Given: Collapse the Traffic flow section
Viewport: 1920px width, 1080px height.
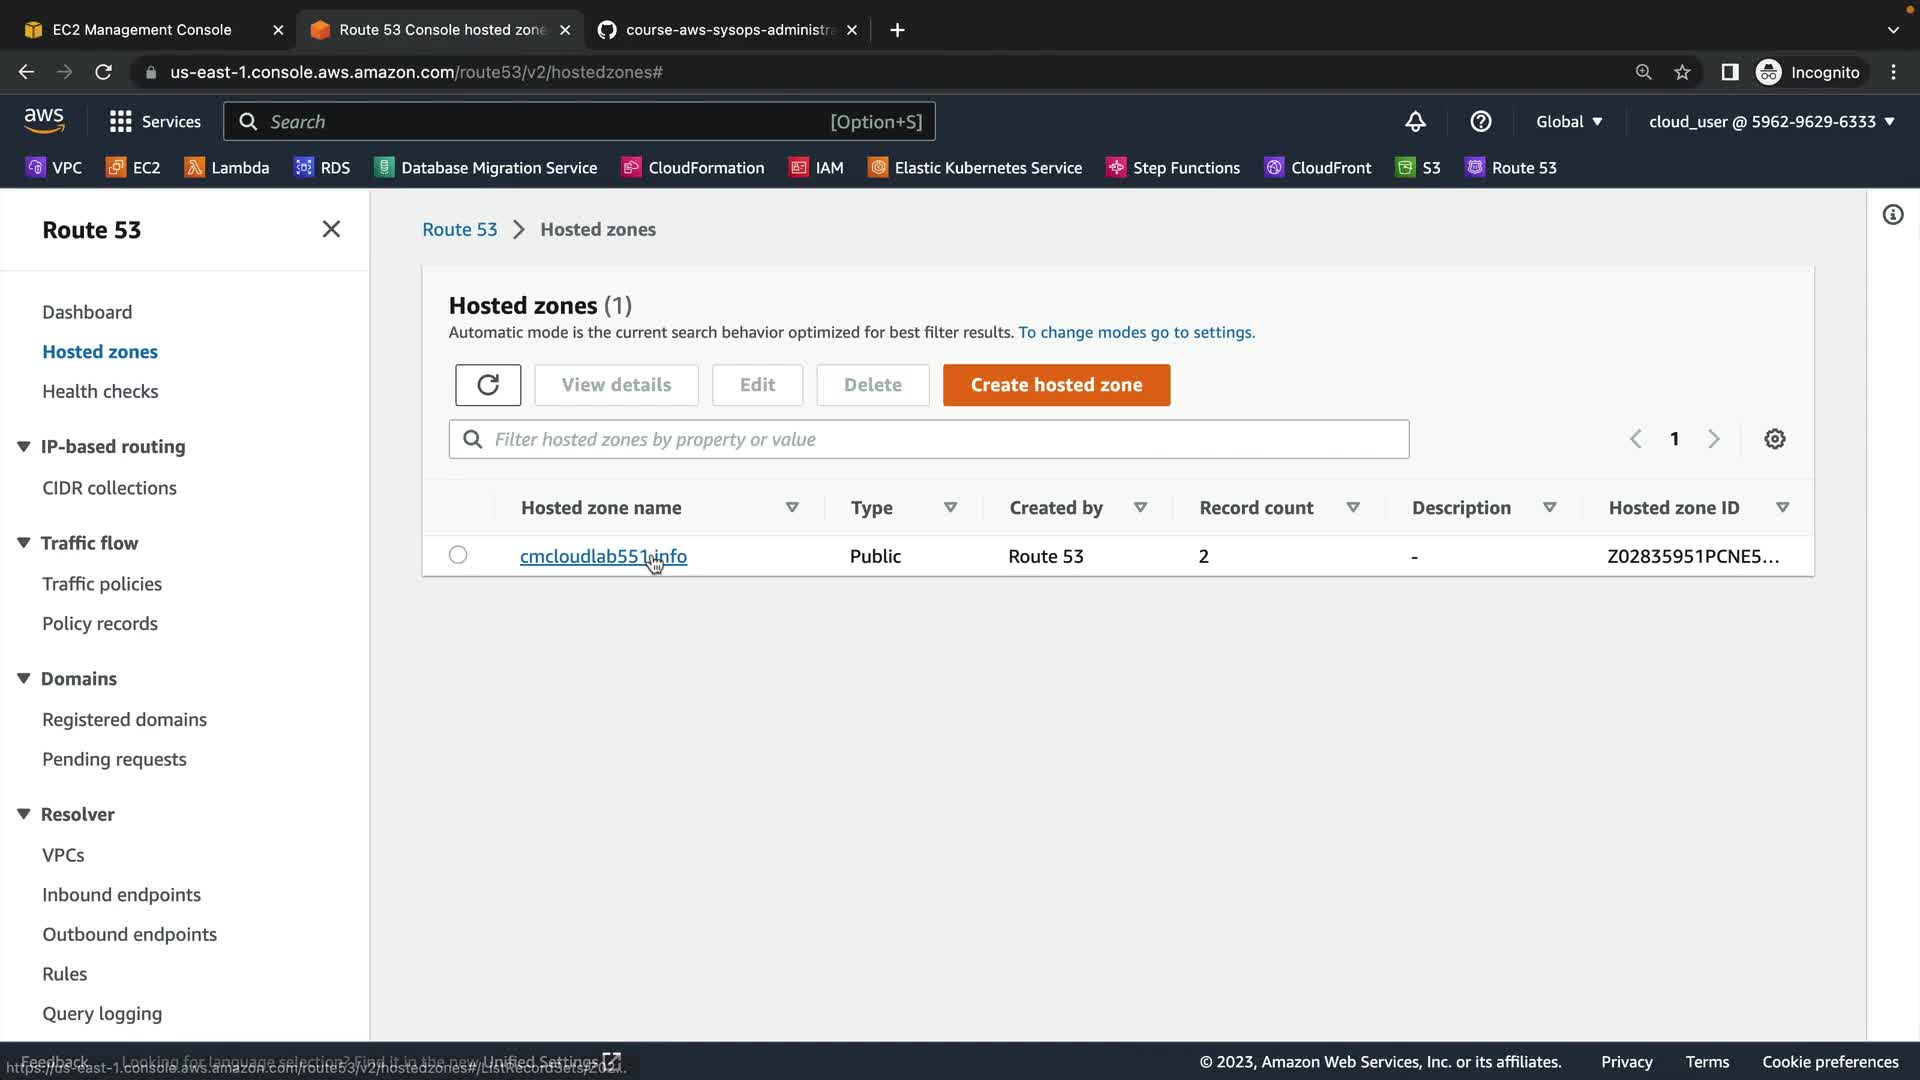Looking at the screenshot, I should pyautogui.click(x=24, y=543).
